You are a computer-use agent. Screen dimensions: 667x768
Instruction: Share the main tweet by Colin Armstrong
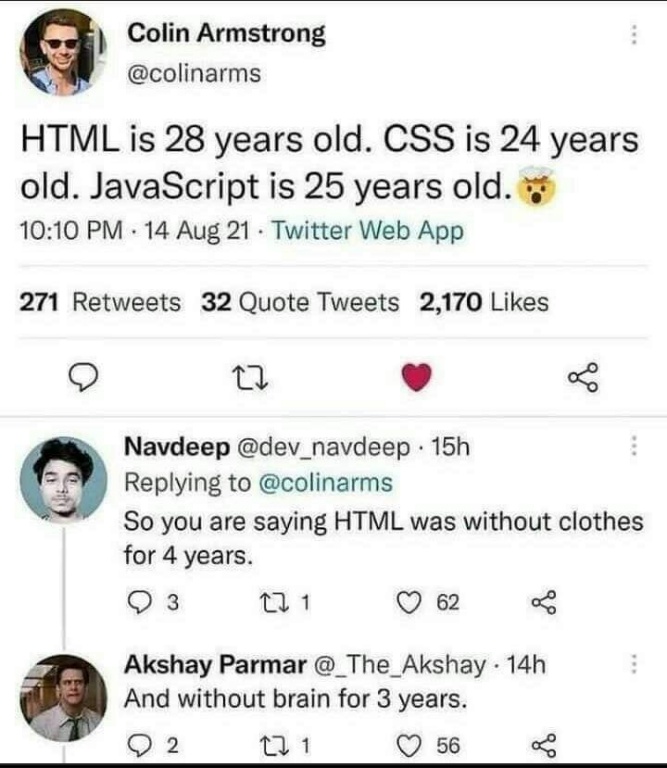click(583, 377)
